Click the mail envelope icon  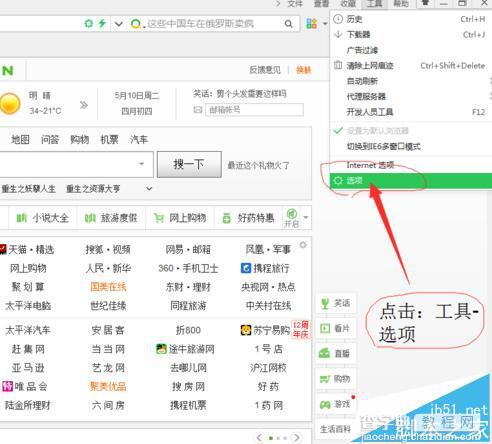pos(198,109)
